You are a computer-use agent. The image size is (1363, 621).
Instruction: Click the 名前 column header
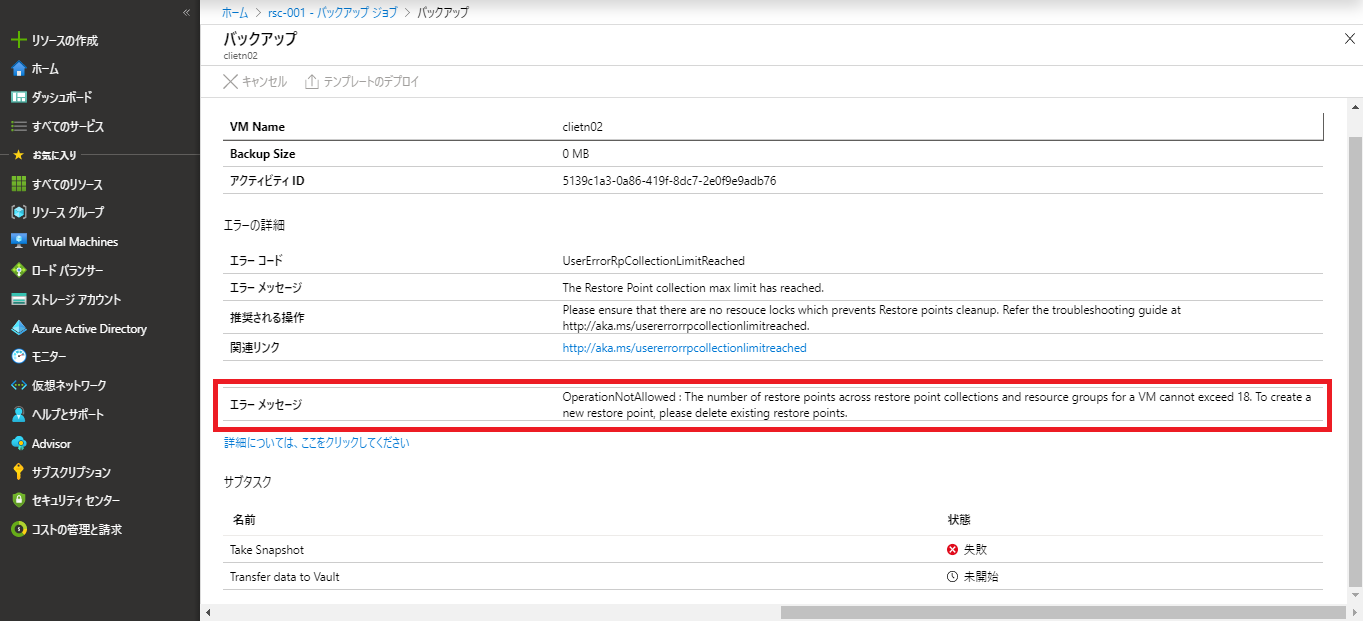point(244,520)
